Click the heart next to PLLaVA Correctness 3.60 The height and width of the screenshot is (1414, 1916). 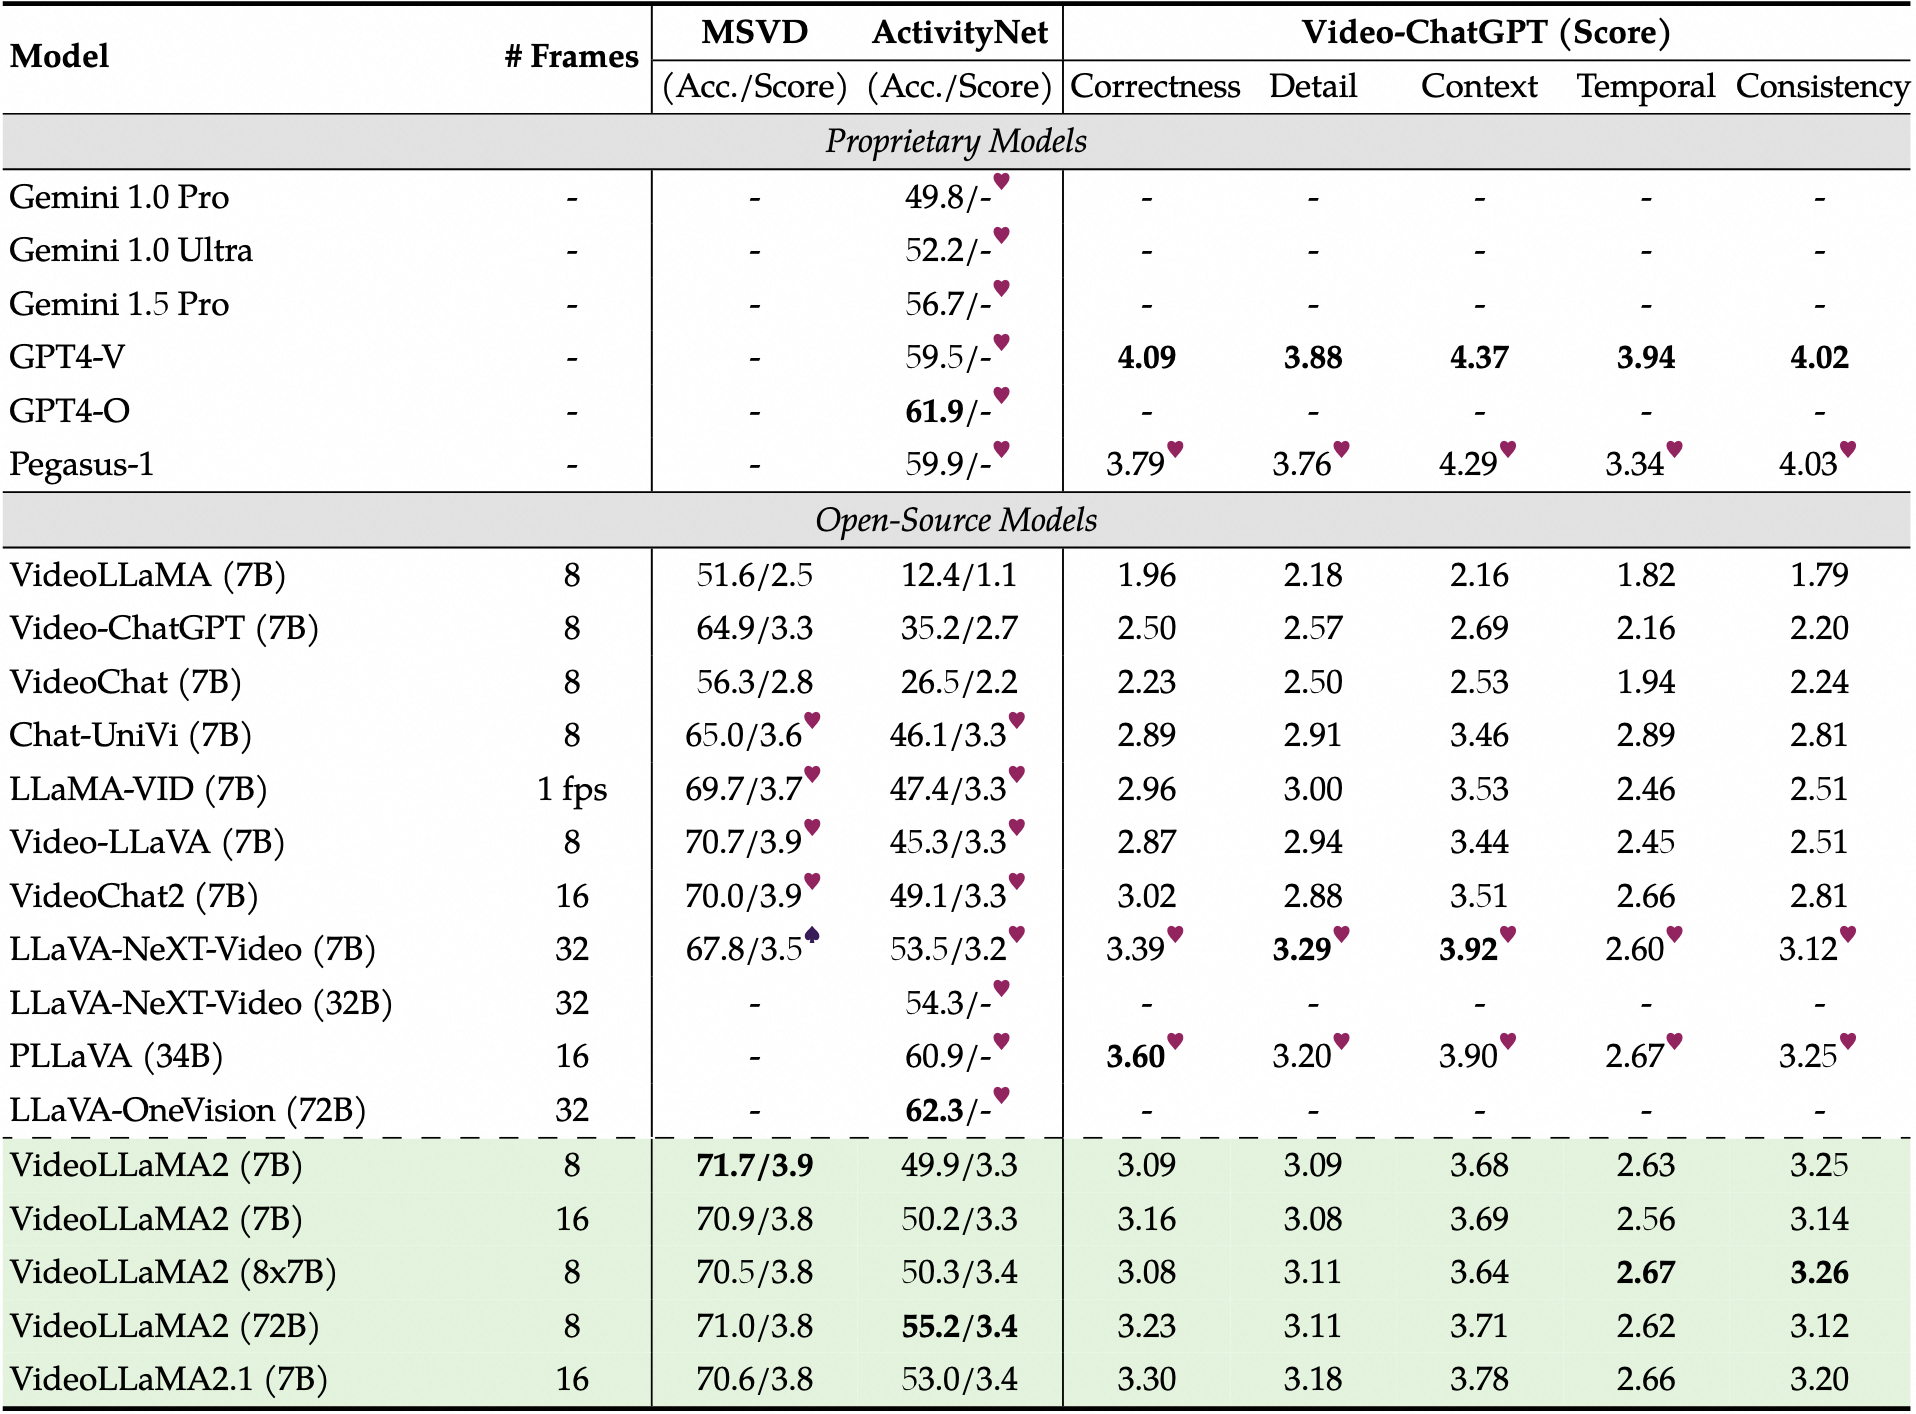point(1175,1041)
